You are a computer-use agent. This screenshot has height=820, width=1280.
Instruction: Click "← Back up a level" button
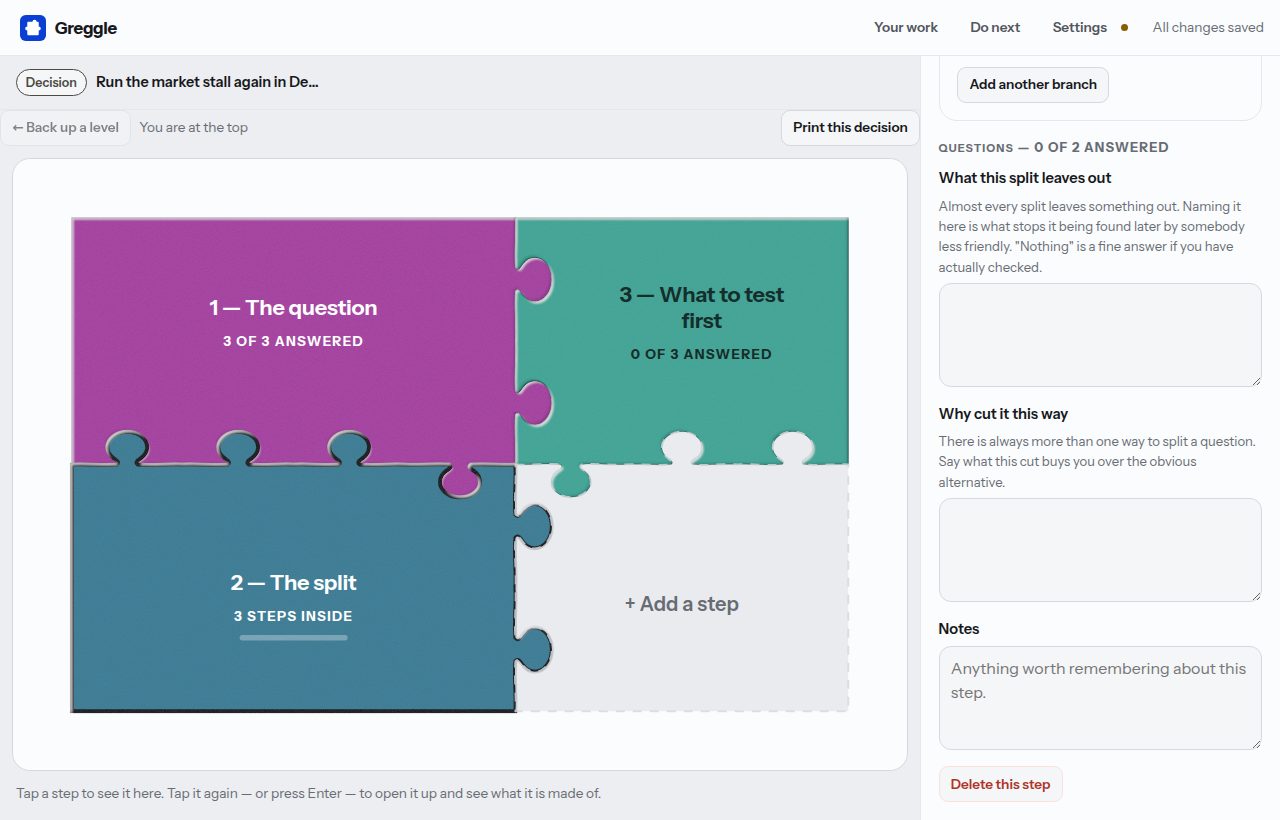point(66,127)
